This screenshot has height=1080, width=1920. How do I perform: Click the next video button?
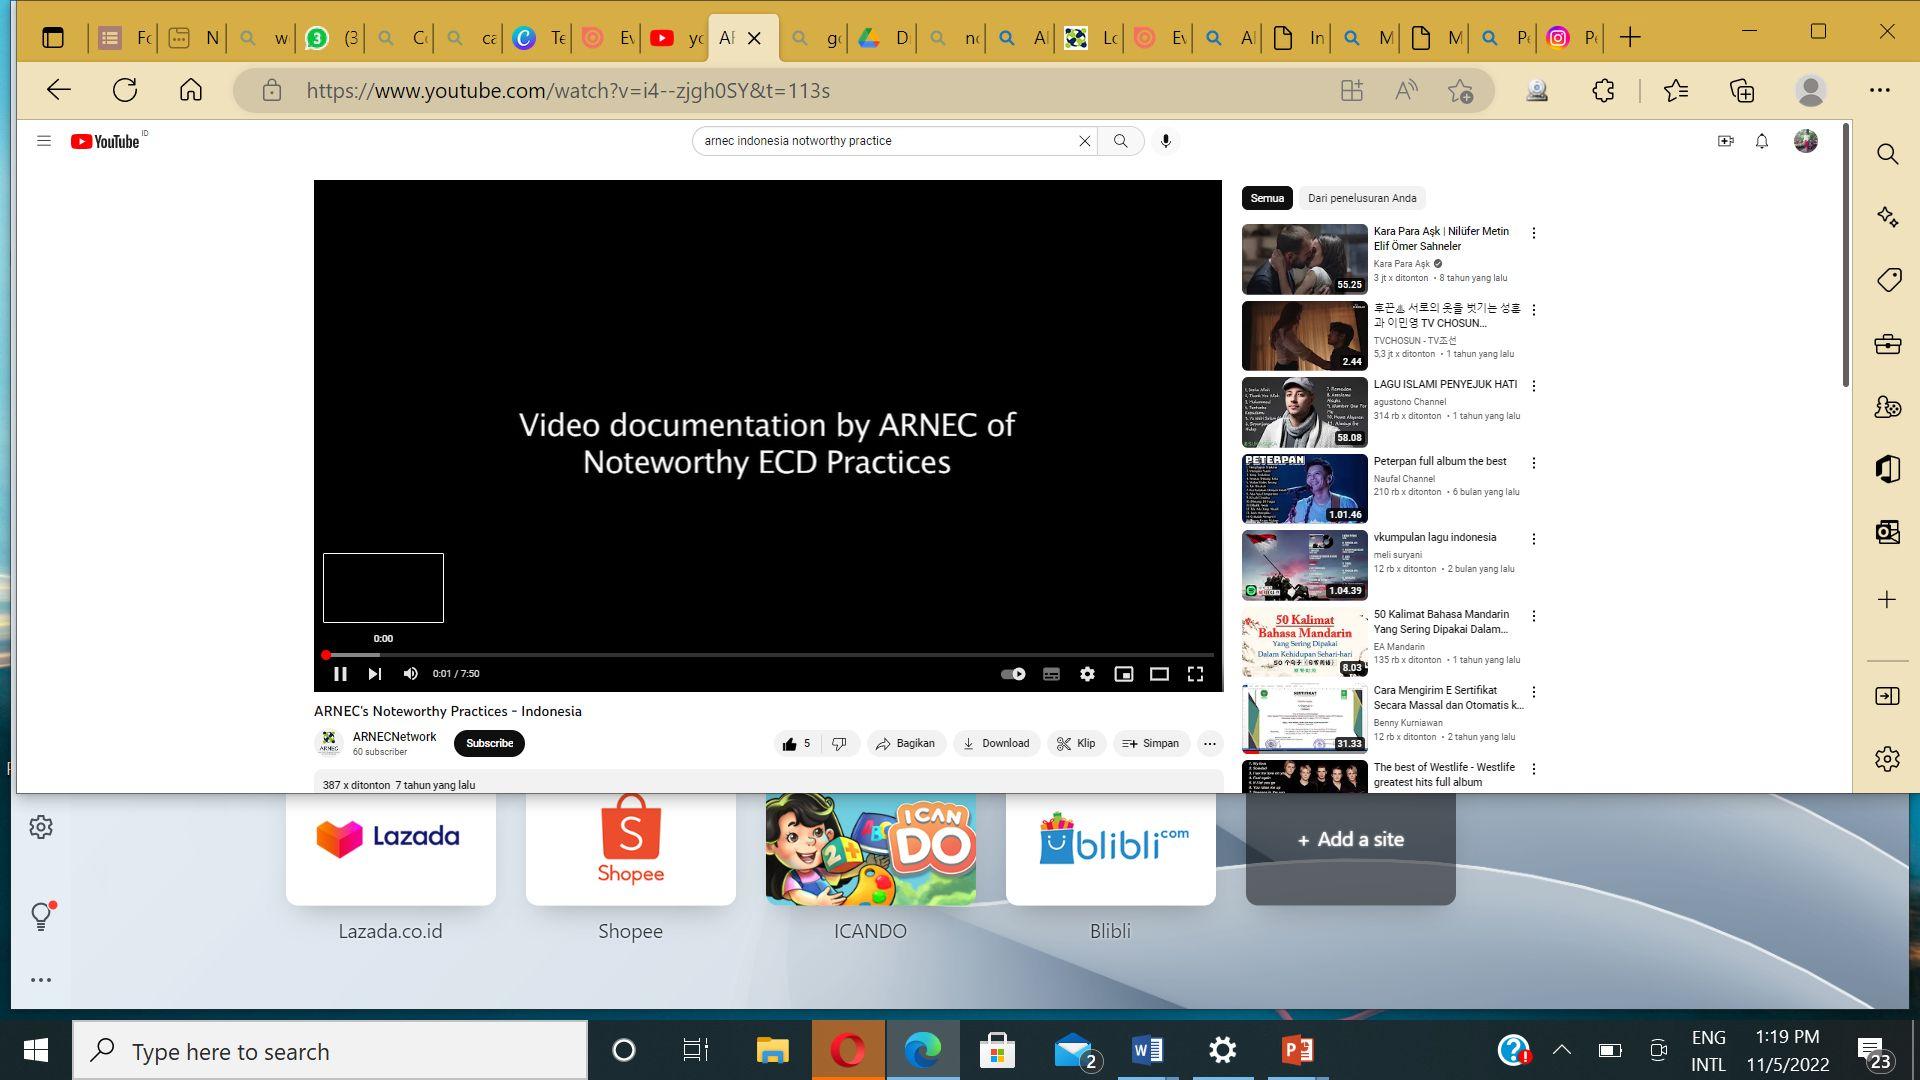[375, 674]
